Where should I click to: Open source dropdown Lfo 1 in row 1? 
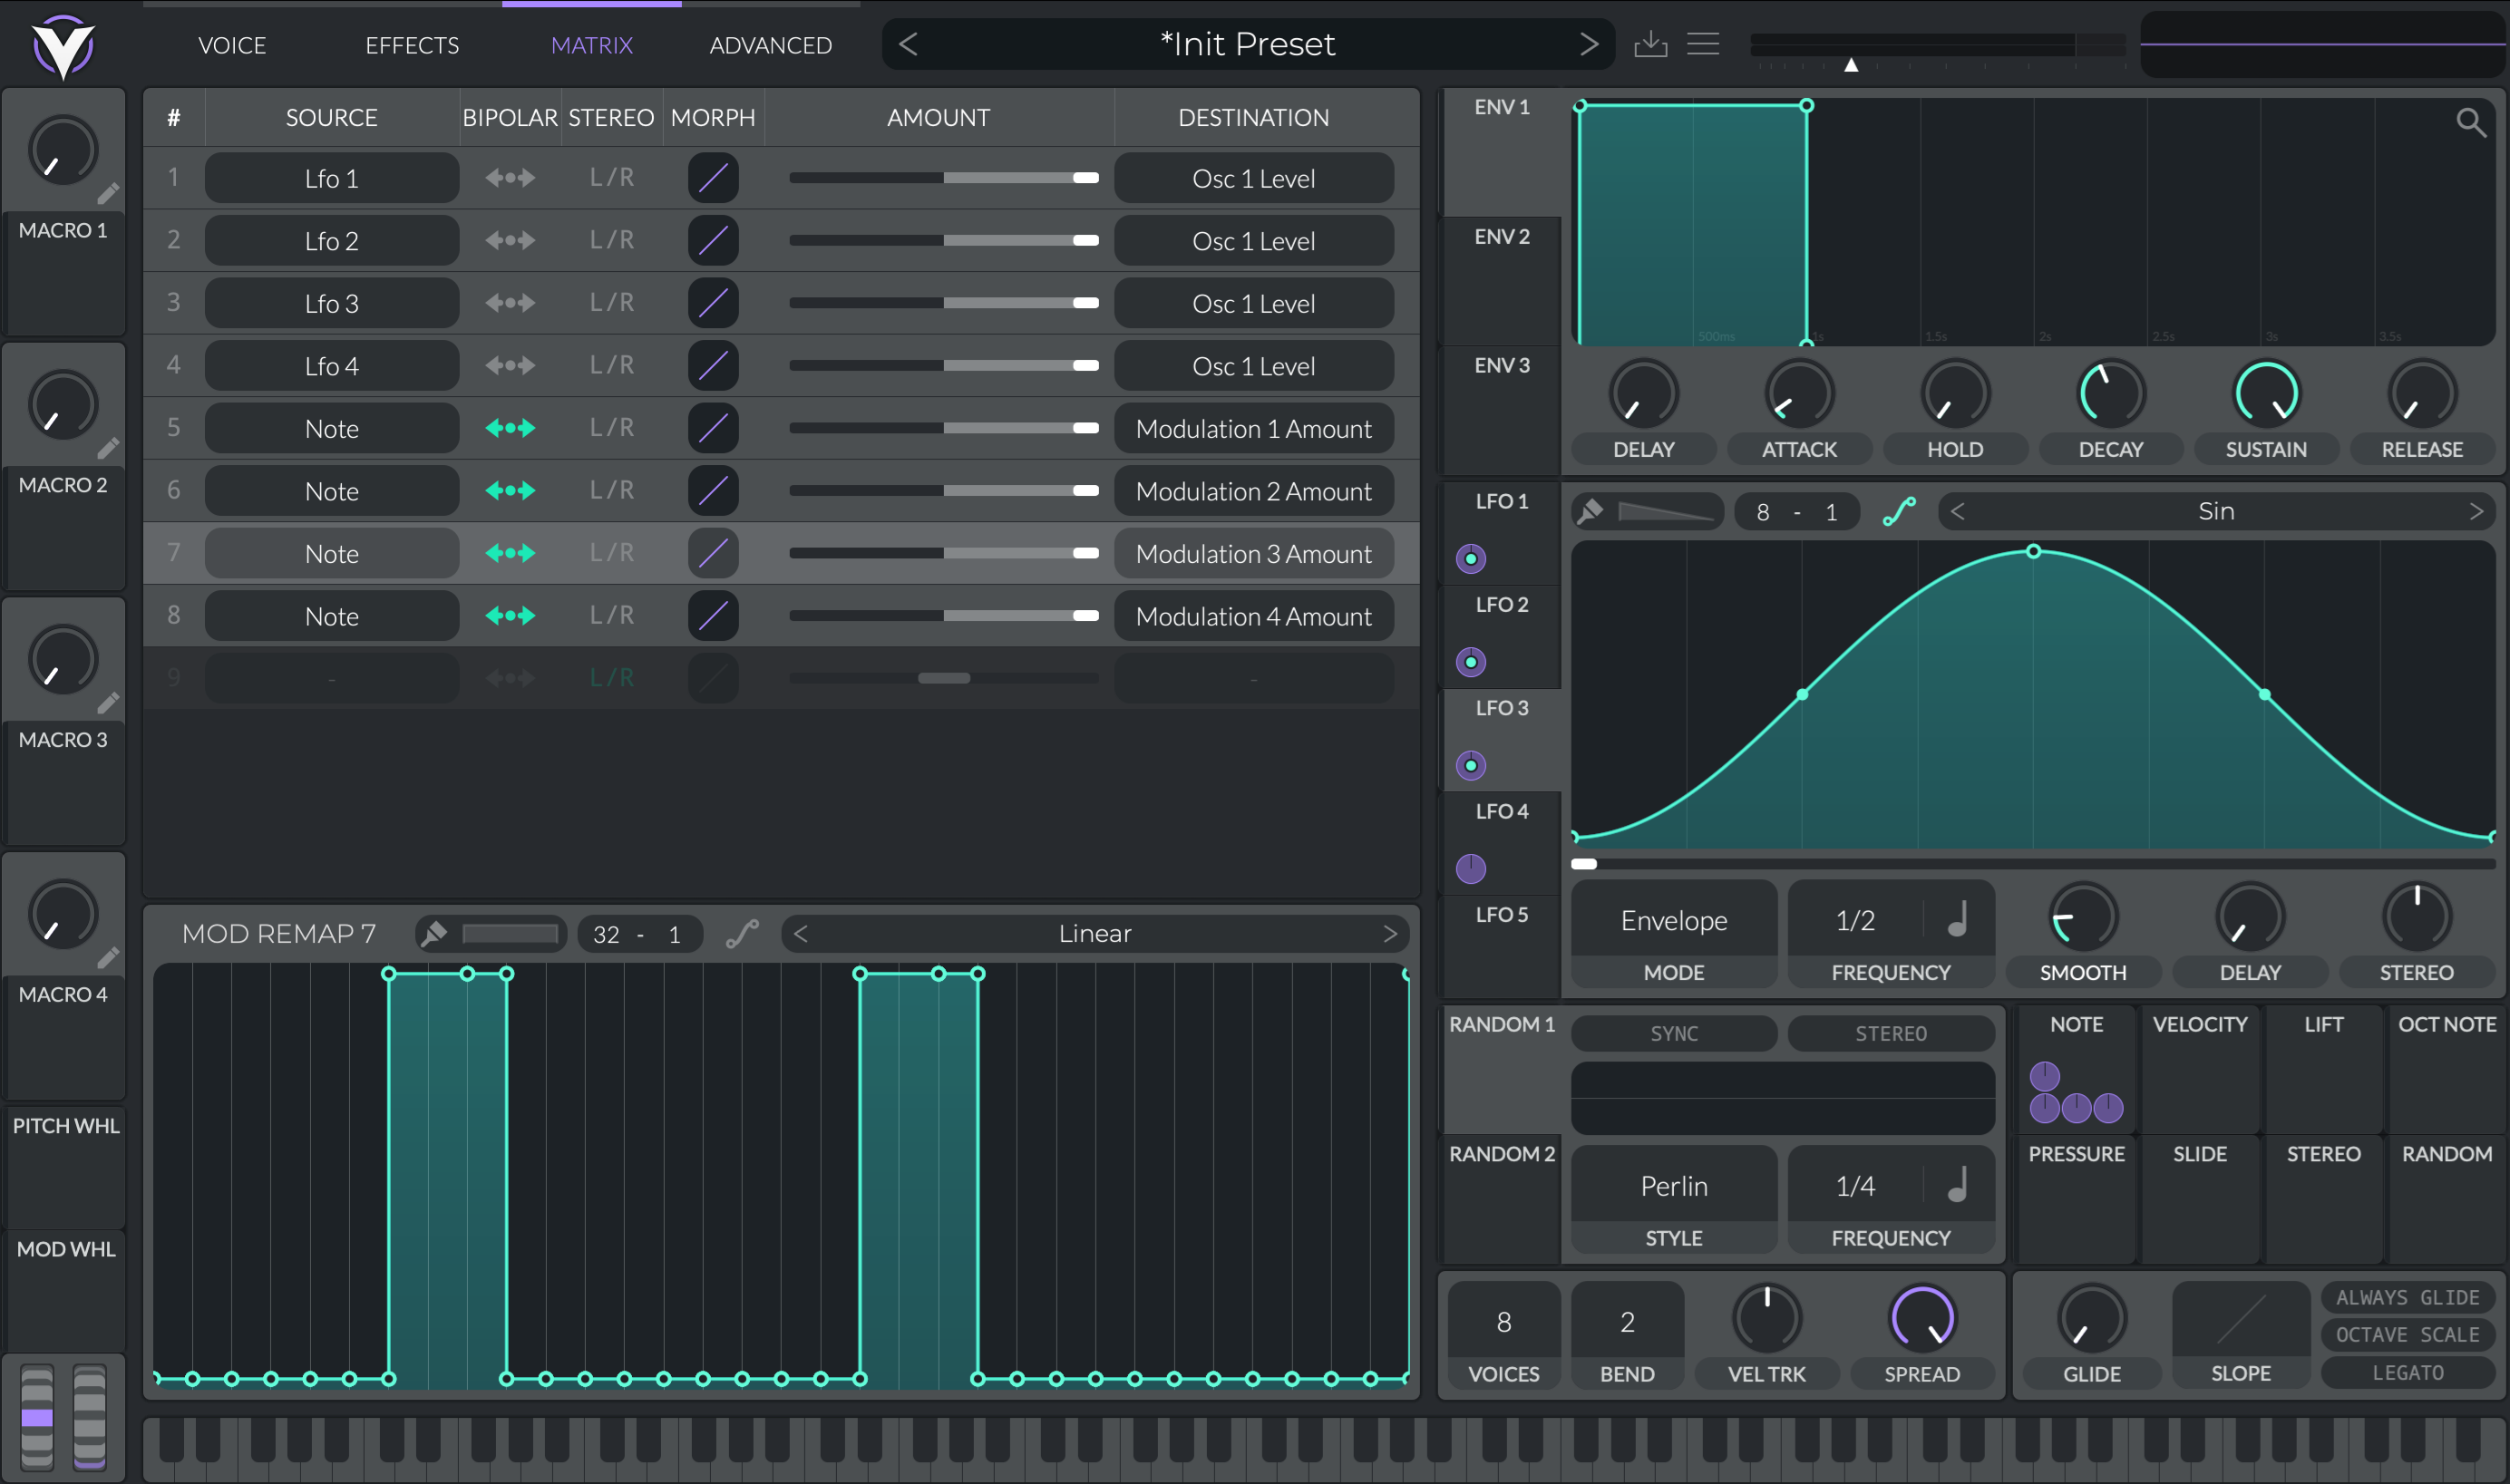332,178
